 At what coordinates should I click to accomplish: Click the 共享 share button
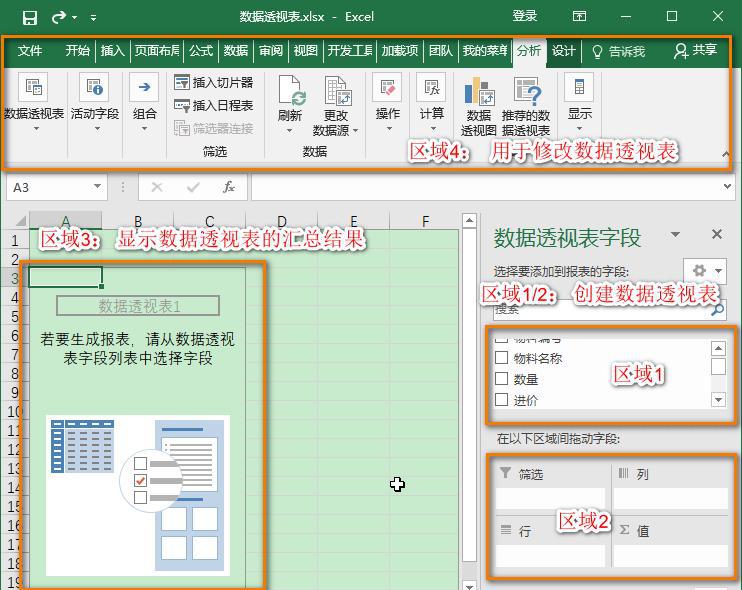click(x=695, y=50)
